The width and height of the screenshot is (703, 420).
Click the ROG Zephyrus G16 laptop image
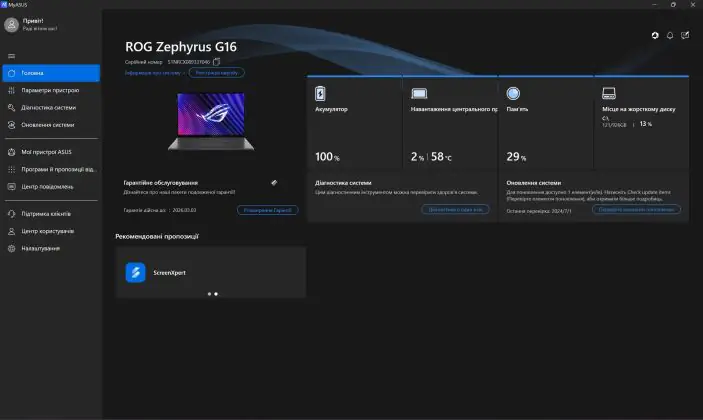tap(211, 121)
